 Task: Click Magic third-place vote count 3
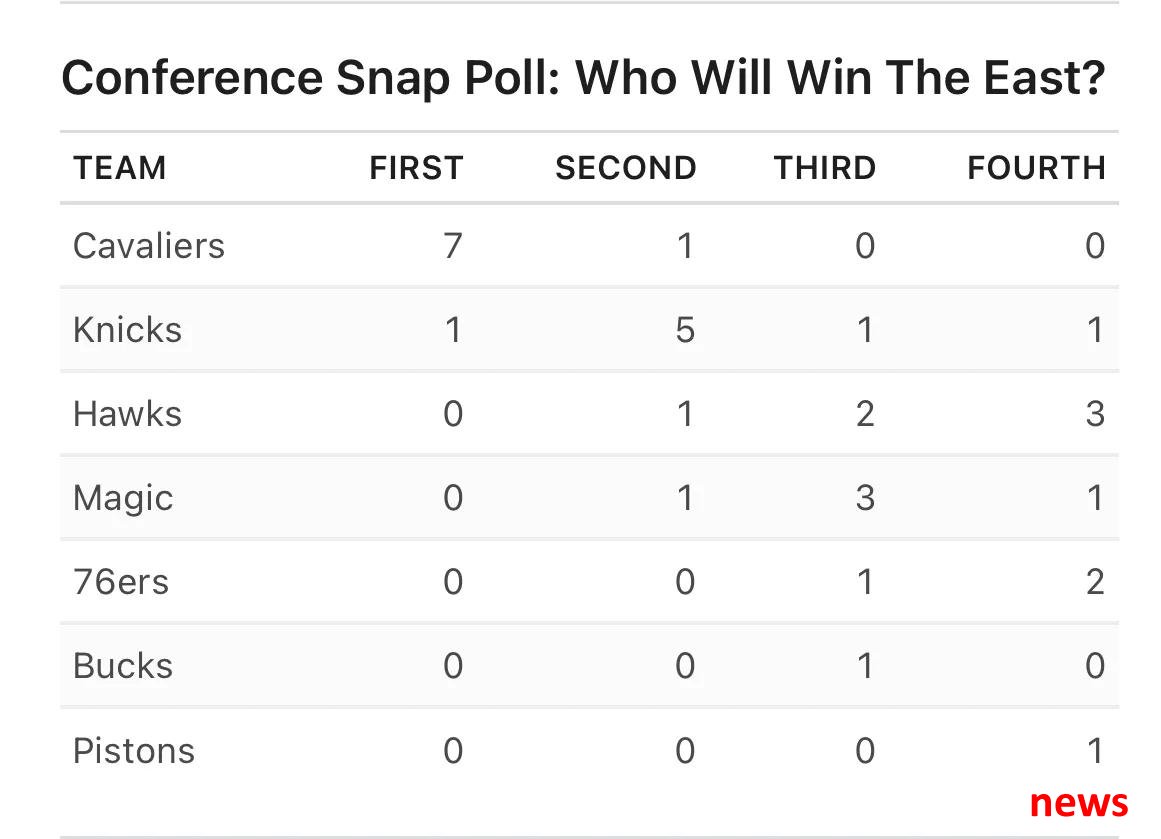click(x=865, y=498)
